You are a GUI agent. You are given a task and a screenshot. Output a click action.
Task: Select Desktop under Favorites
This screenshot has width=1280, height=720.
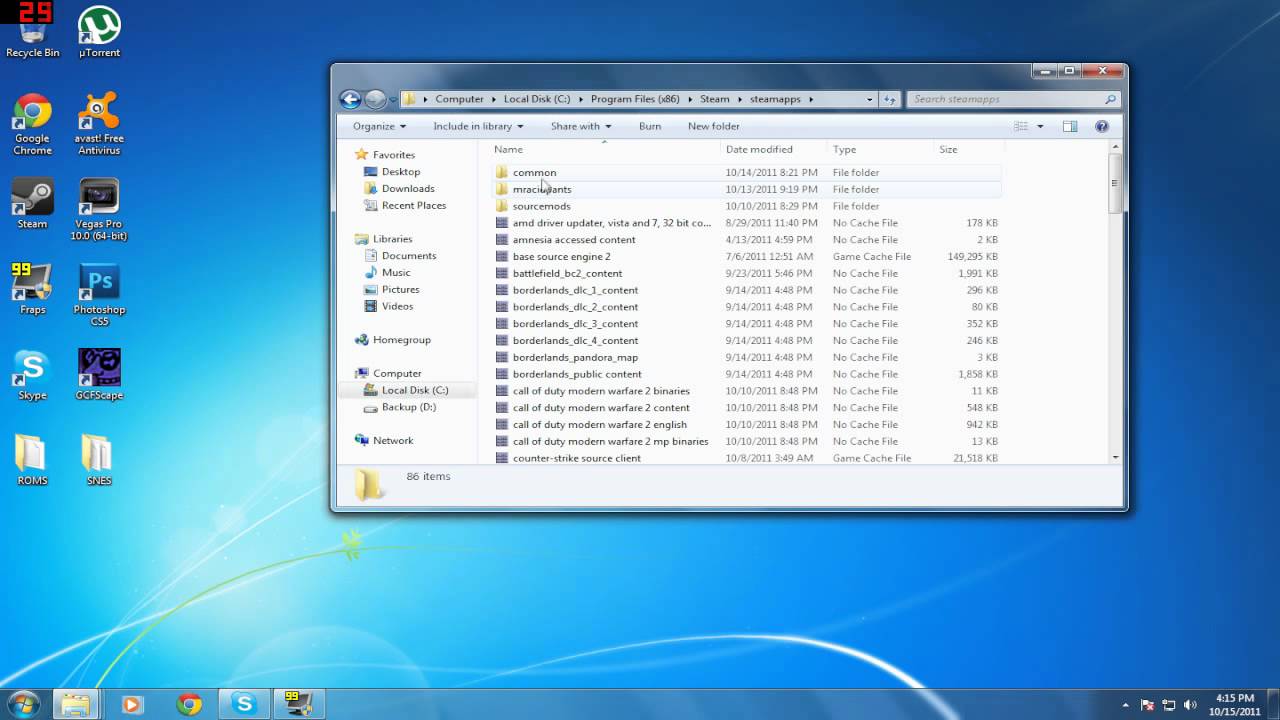coord(400,172)
